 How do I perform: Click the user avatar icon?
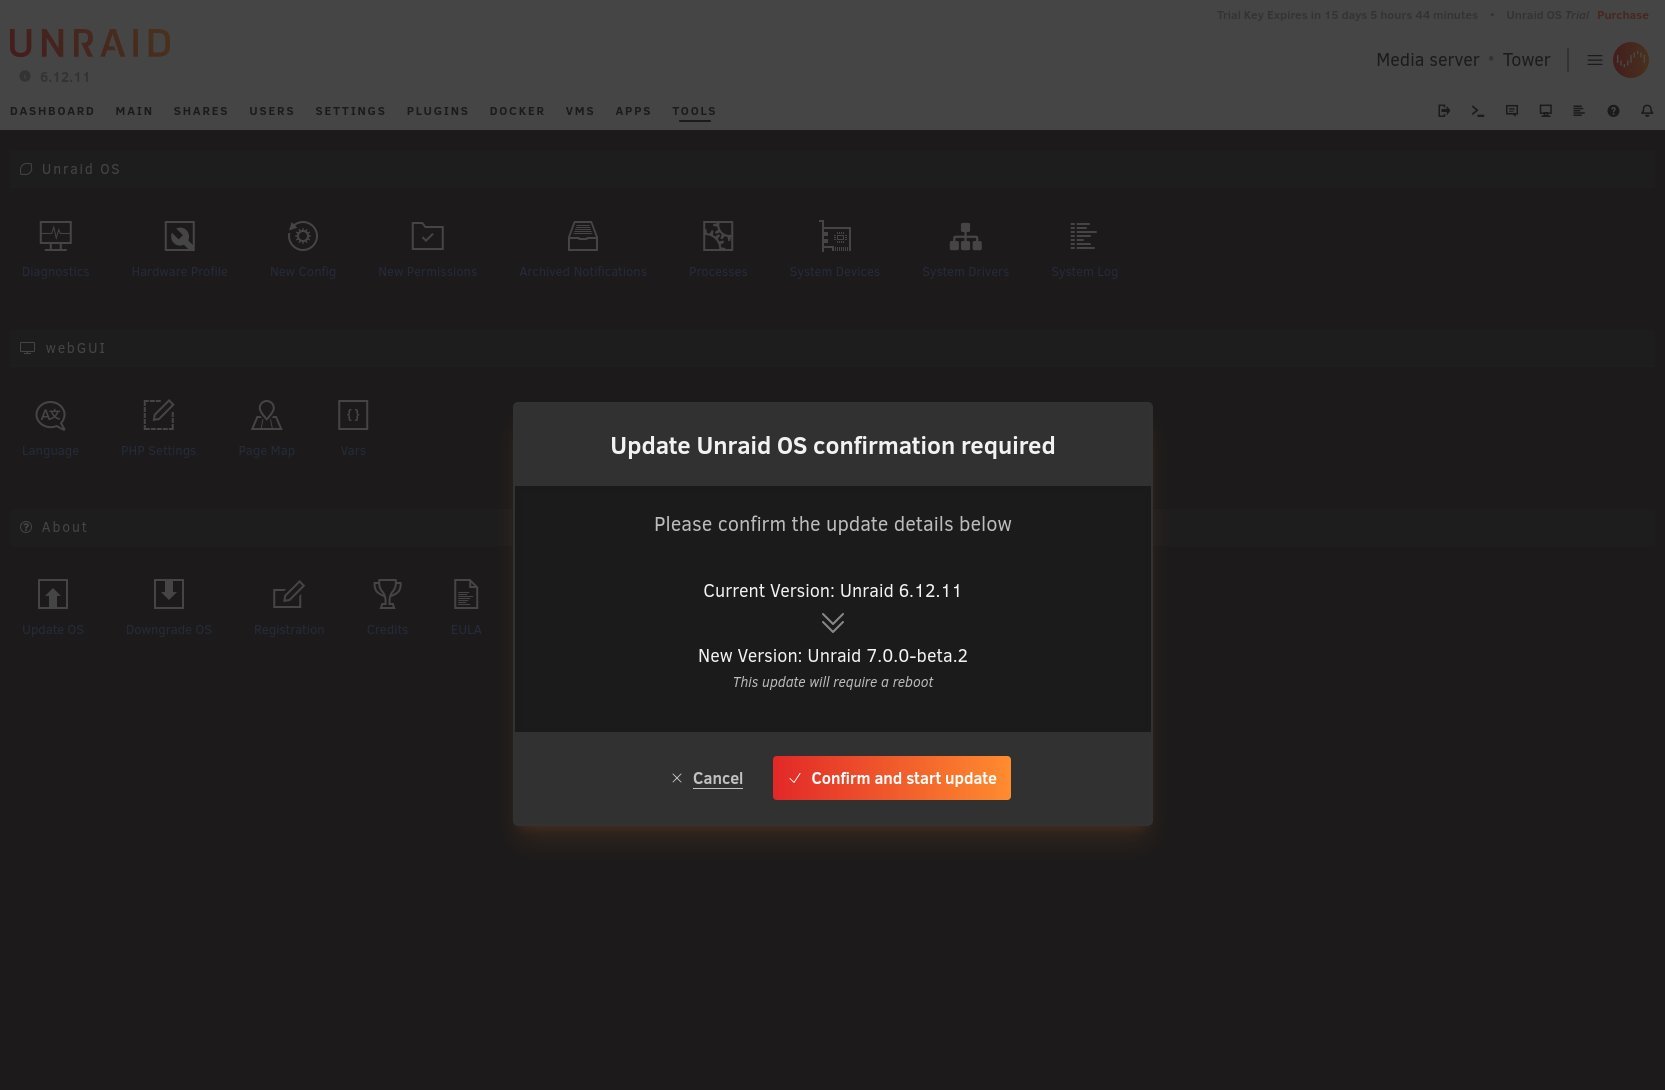click(x=1631, y=60)
